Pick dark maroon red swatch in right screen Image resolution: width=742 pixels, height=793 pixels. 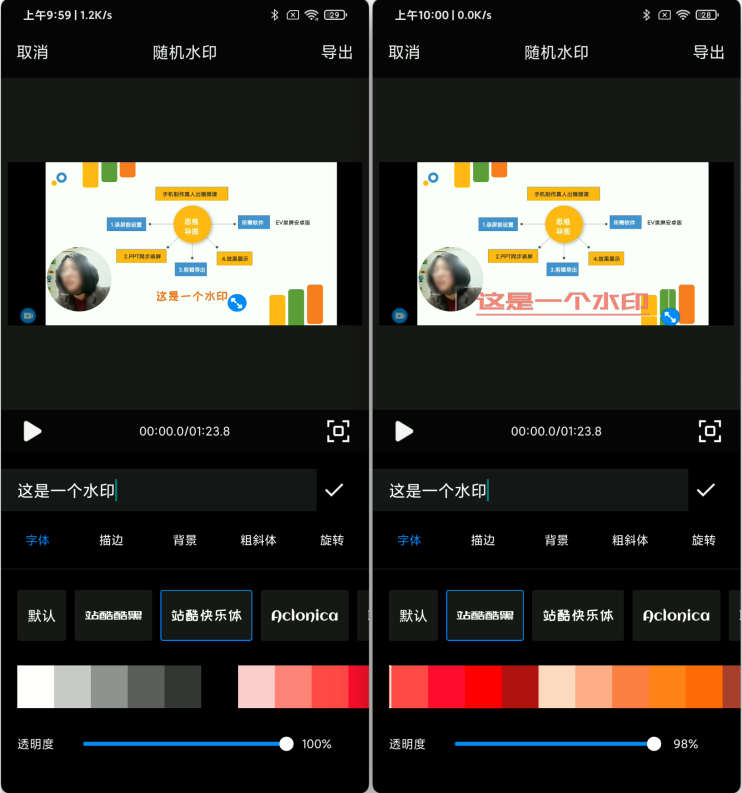coord(520,686)
